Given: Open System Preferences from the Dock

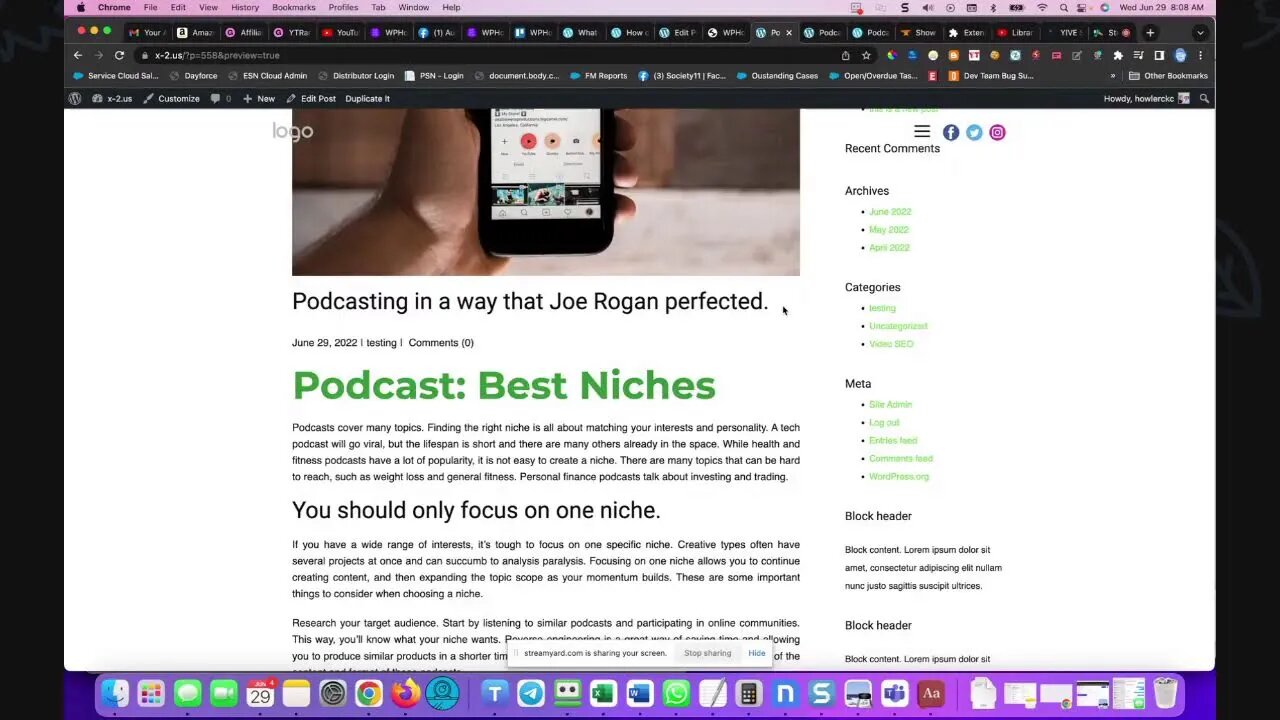Looking at the screenshot, I should pos(333,693).
